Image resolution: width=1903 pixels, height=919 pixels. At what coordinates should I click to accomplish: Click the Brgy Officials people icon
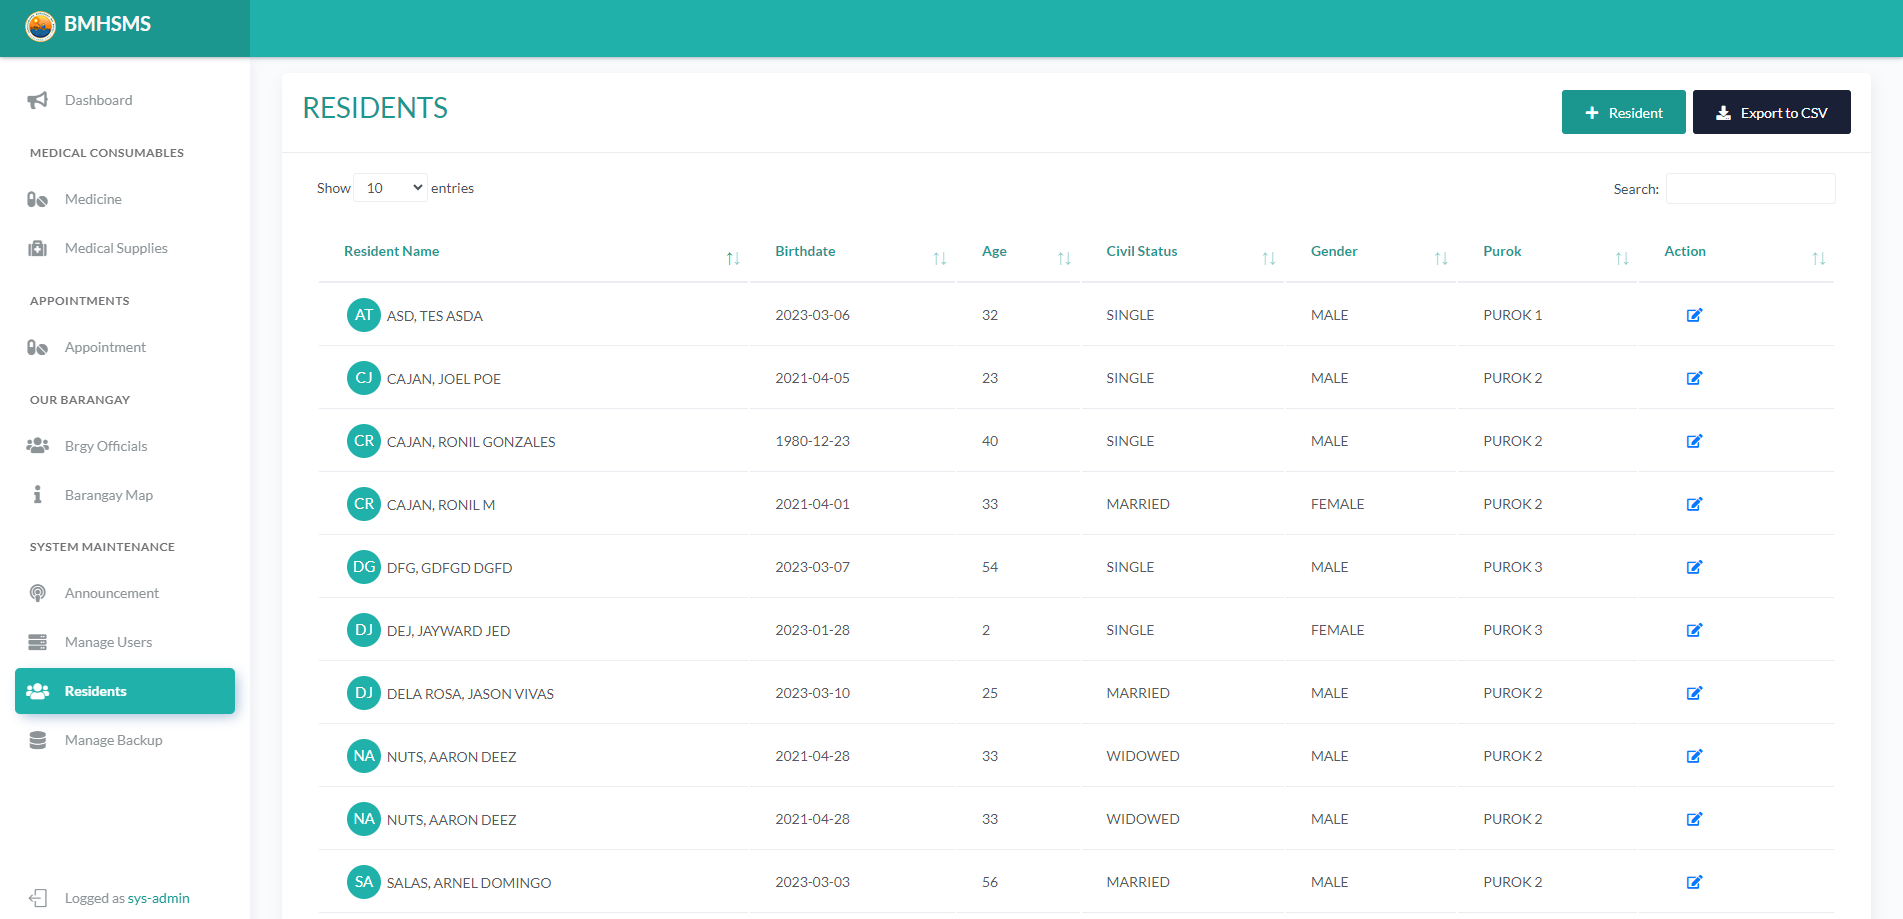click(x=37, y=445)
